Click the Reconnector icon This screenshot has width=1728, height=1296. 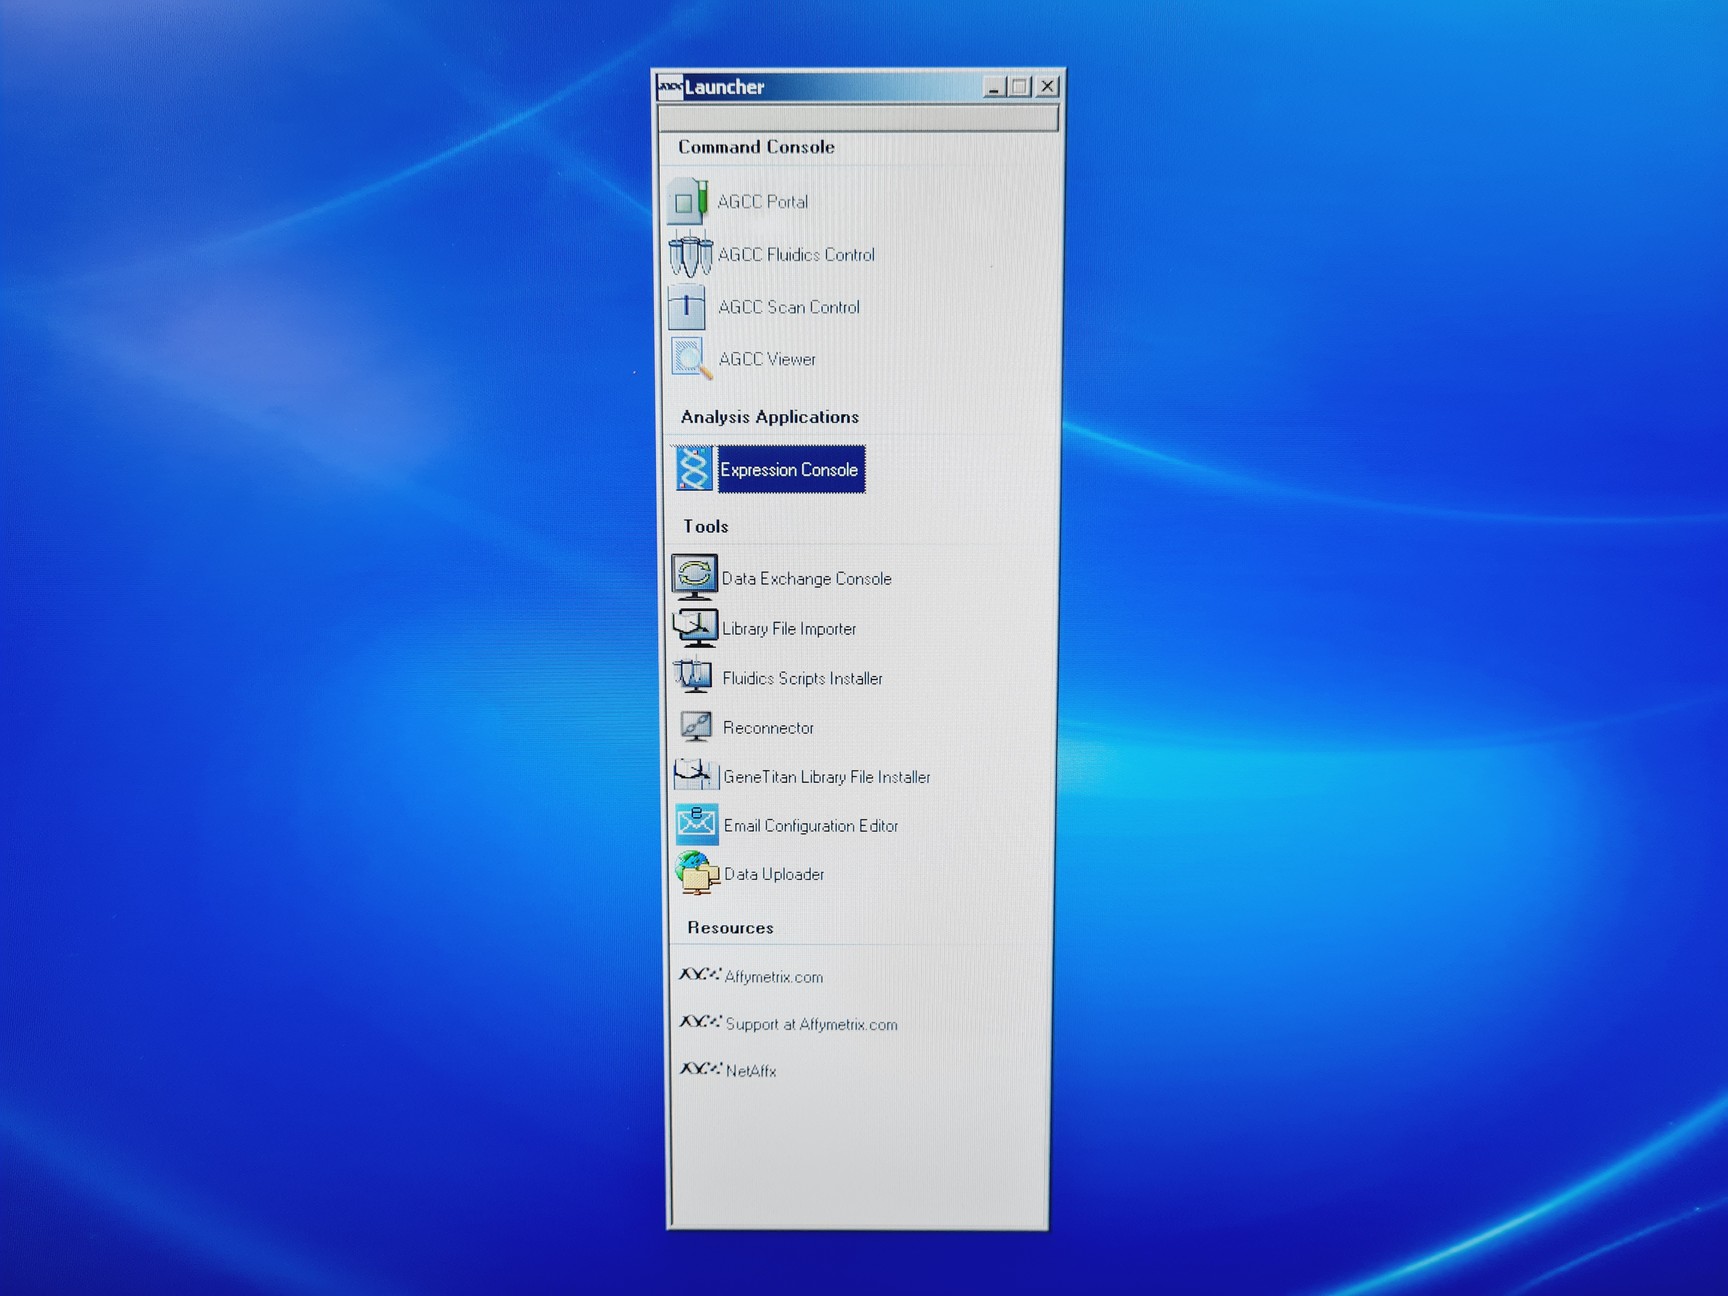point(695,727)
